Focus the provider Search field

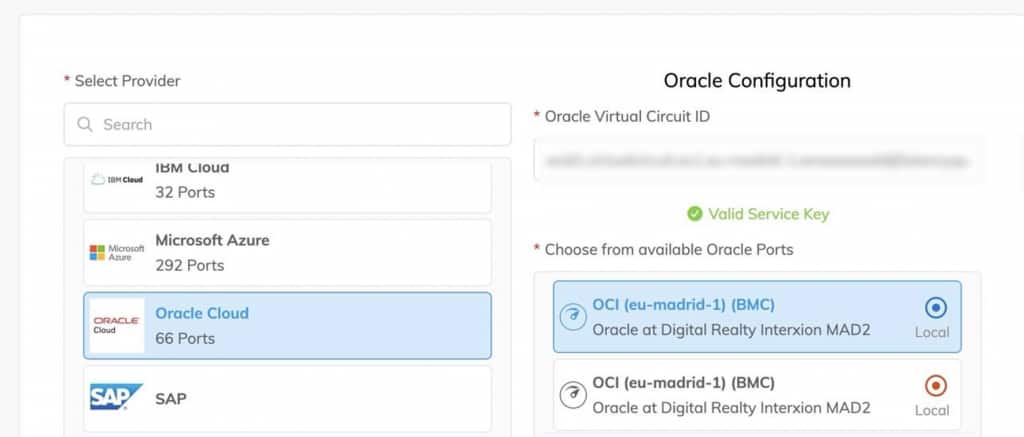click(x=300, y=125)
